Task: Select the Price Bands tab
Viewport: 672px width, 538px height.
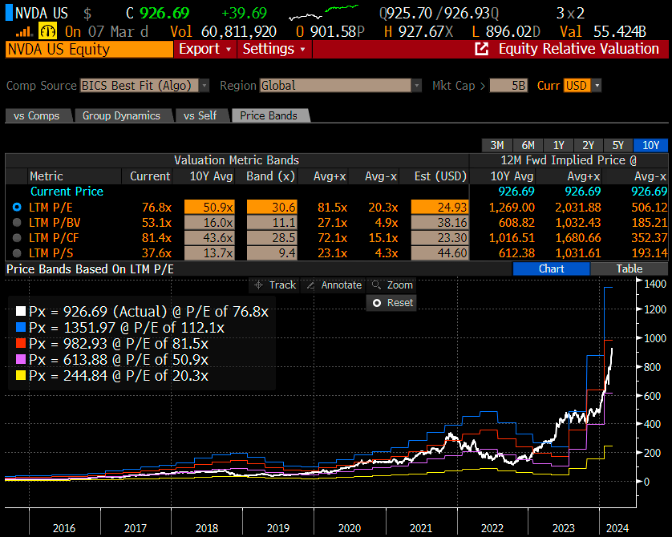Action: click(269, 116)
